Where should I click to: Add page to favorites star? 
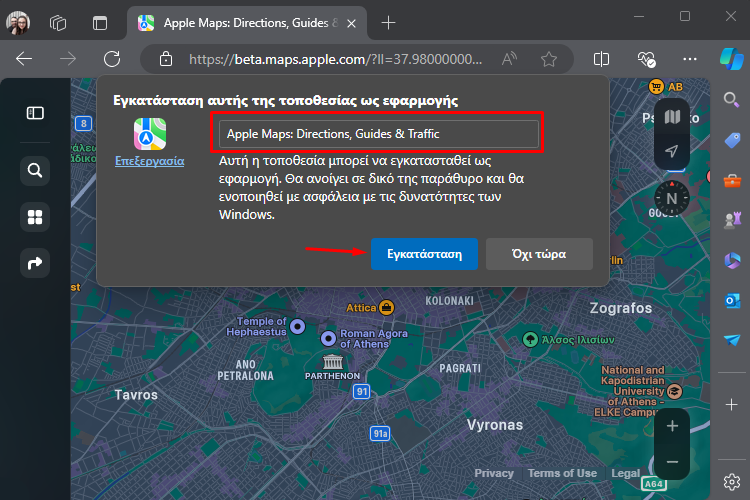tap(549, 59)
